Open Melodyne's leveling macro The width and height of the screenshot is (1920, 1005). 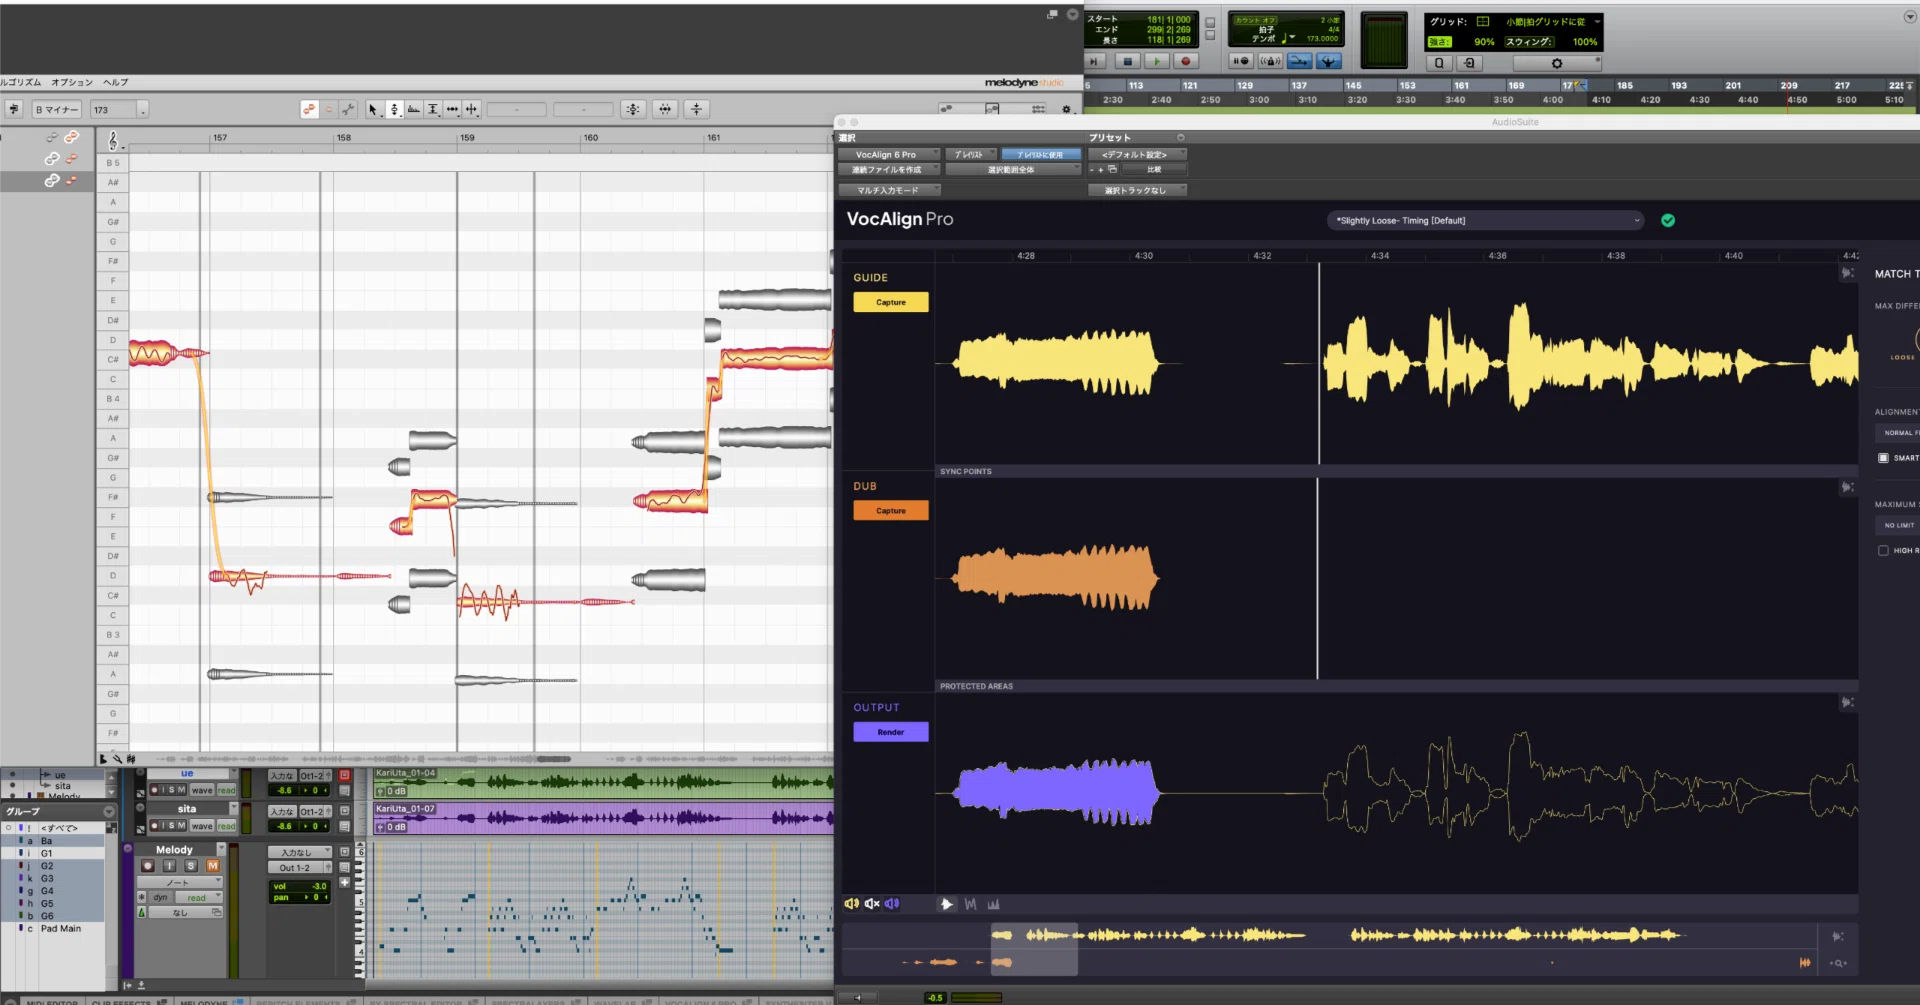(x=697, y=109)
